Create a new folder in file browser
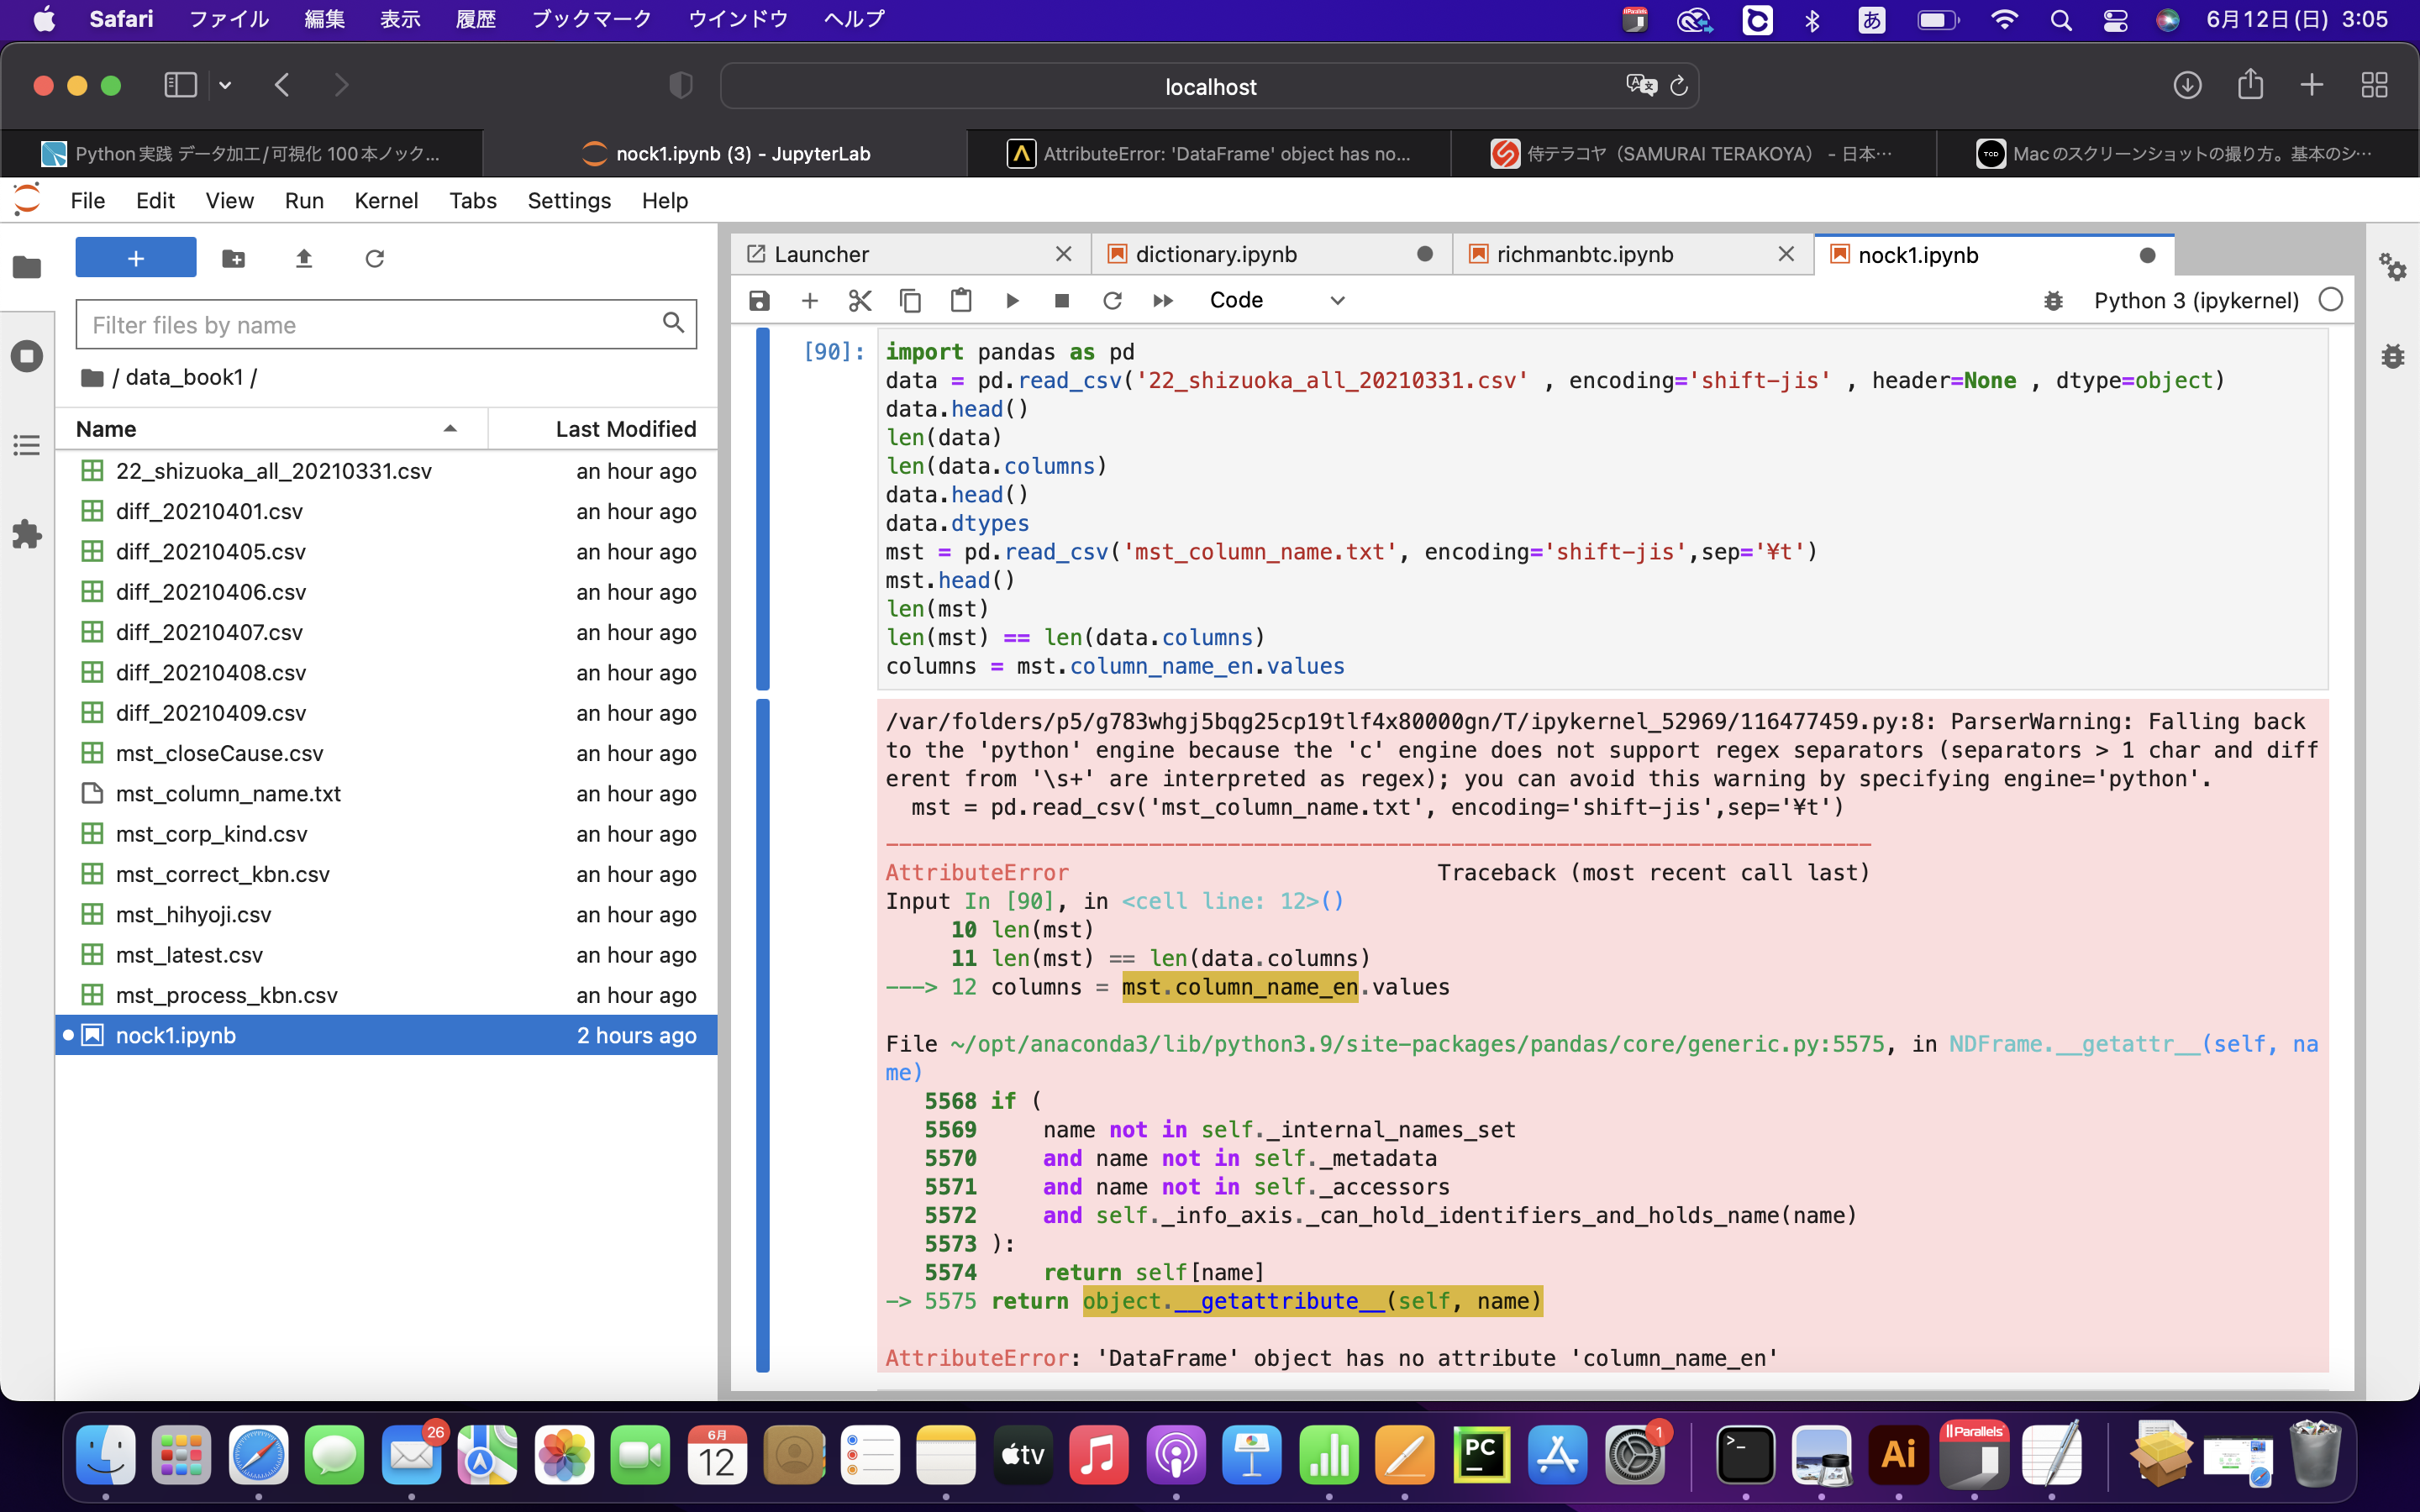 tap(234, 259)
